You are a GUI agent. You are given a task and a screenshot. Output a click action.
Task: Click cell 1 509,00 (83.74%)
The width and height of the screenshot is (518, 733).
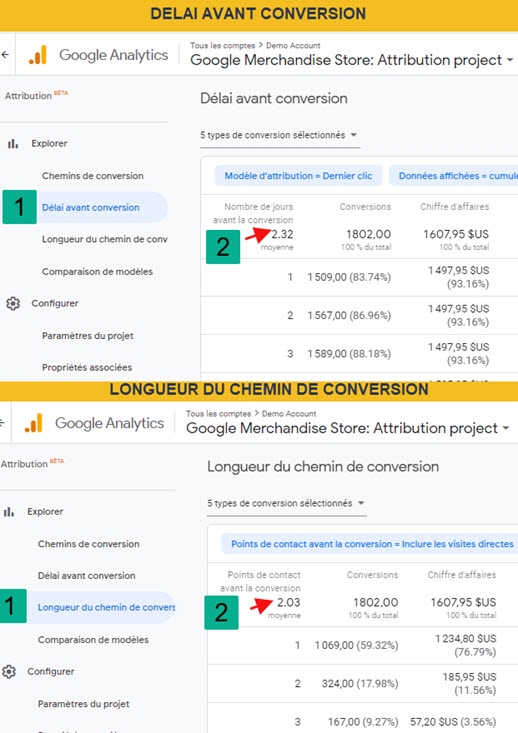click(349, 277)
